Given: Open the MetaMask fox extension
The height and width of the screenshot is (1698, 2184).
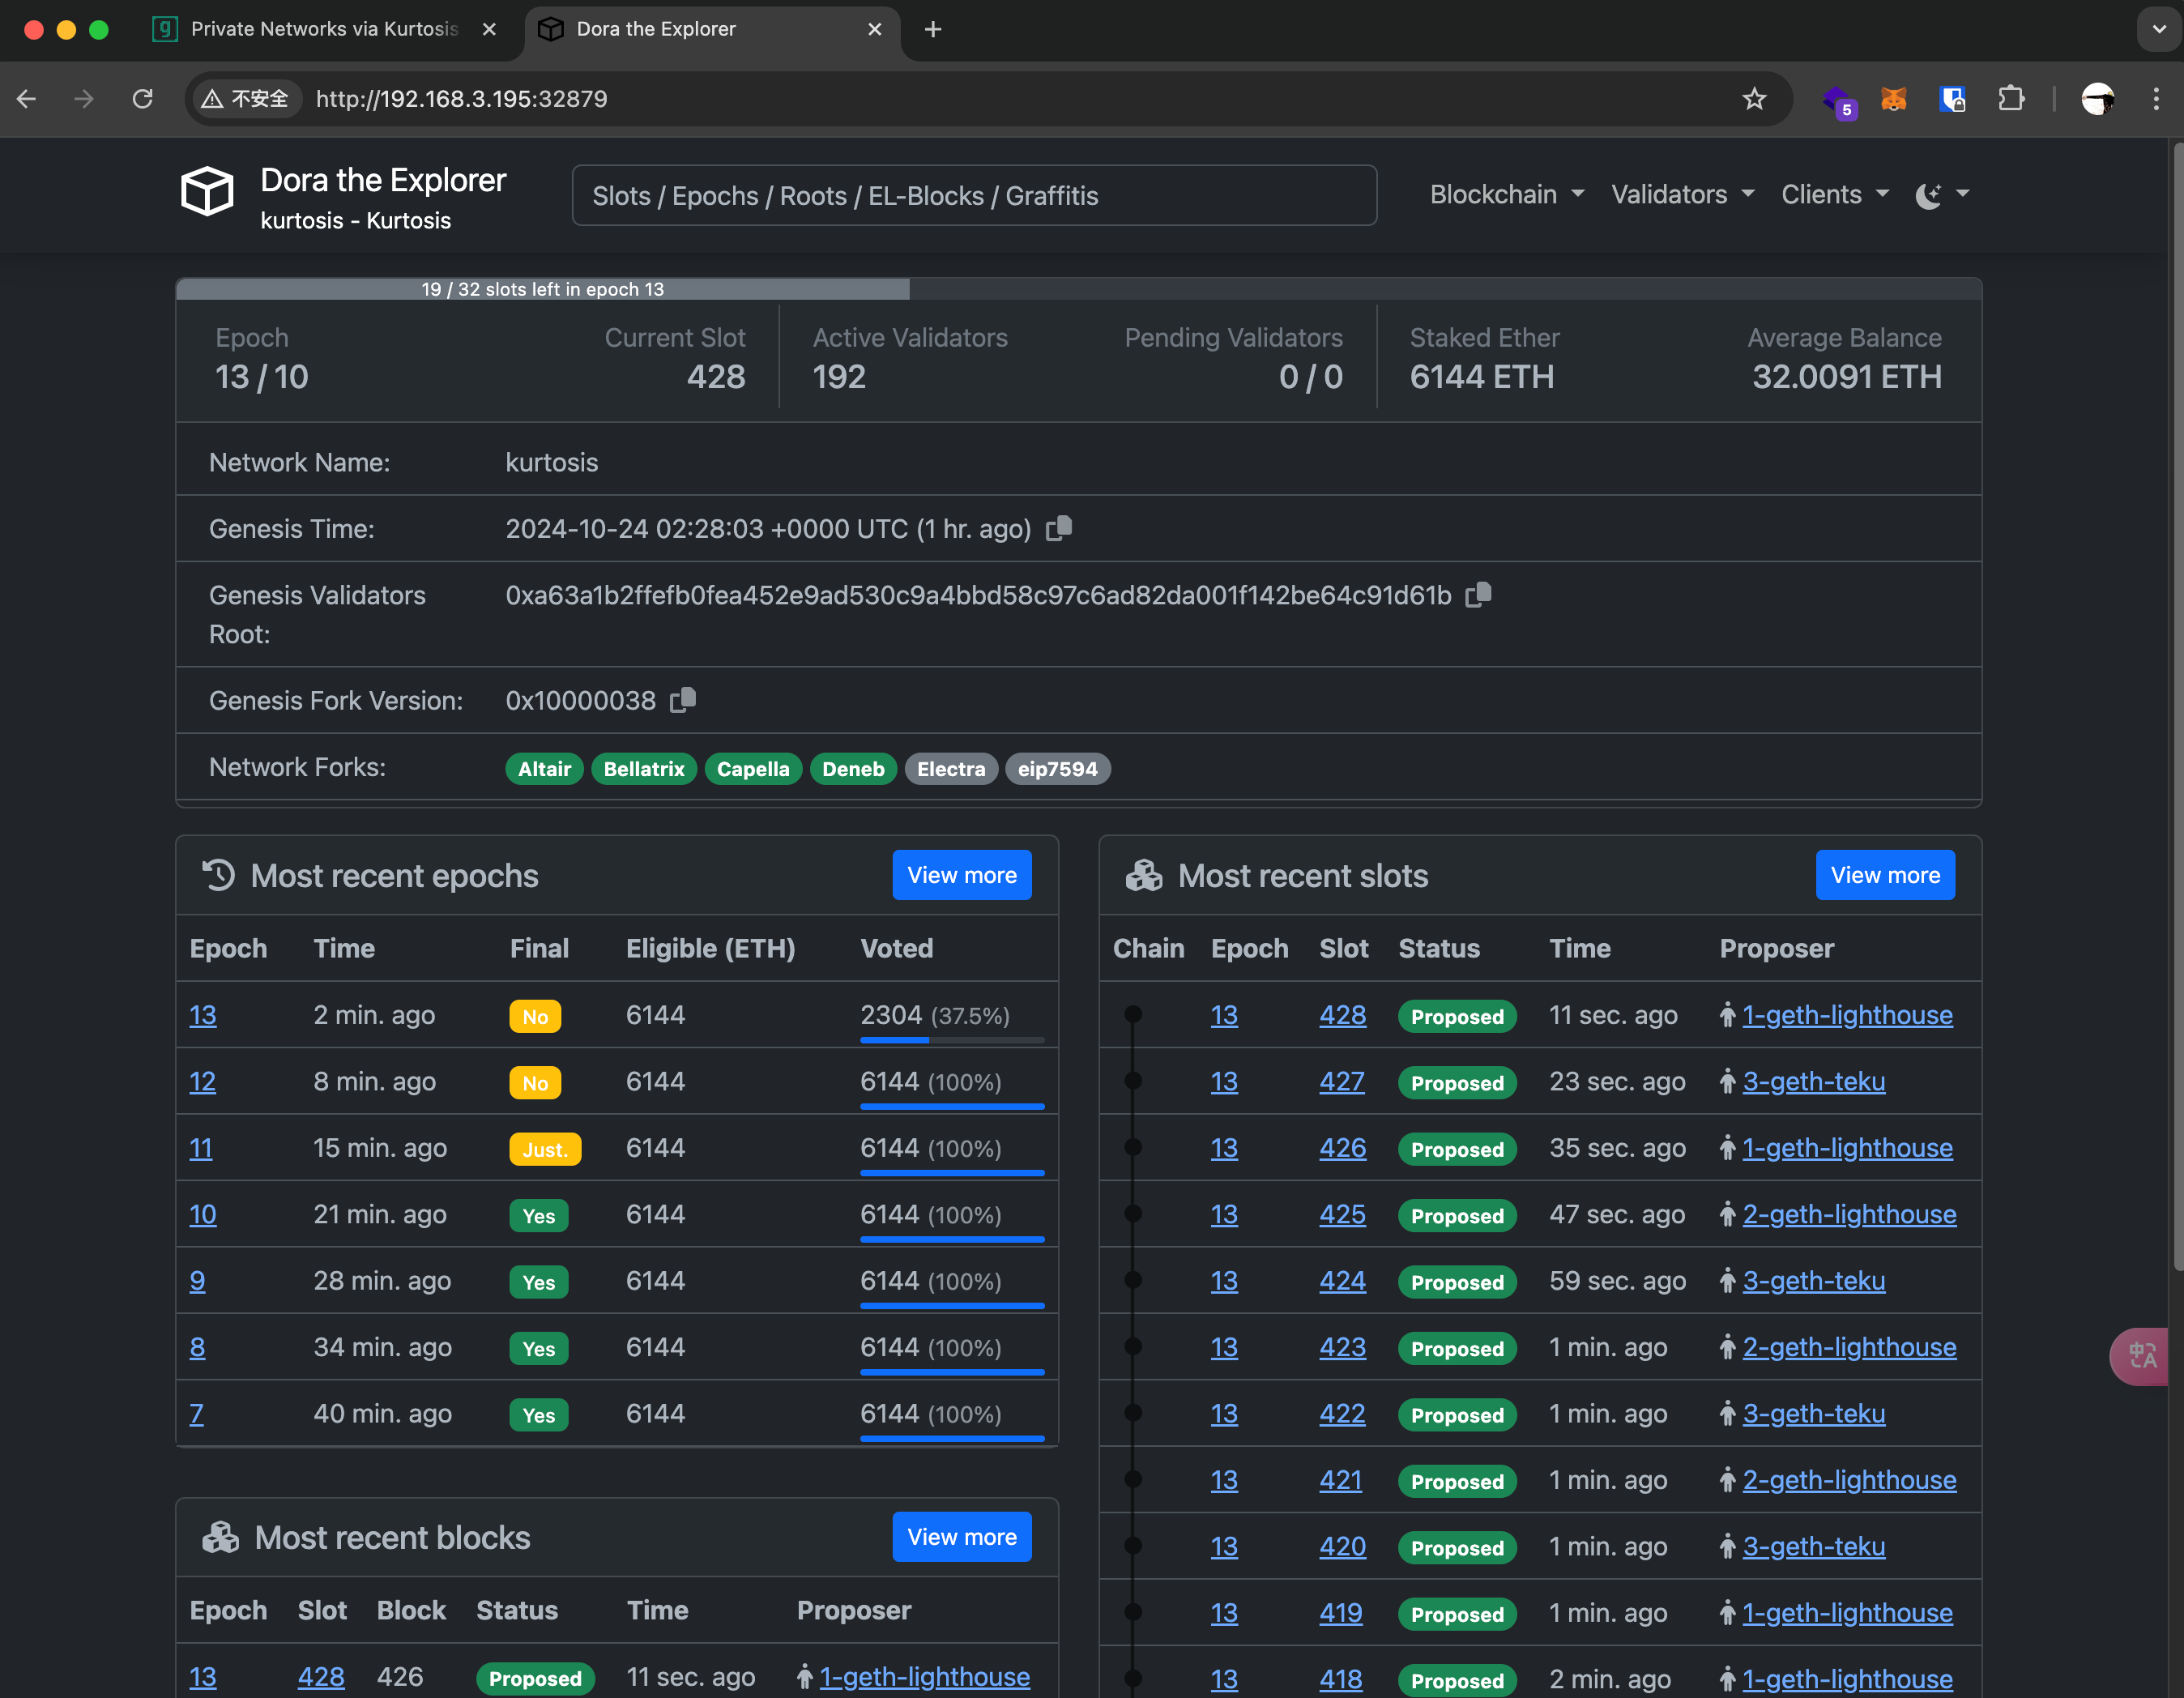Looking at the screenshot, I should click(1894, 99).
